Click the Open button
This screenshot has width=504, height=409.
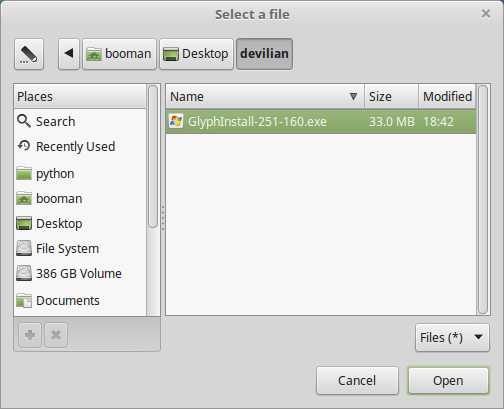448,381
